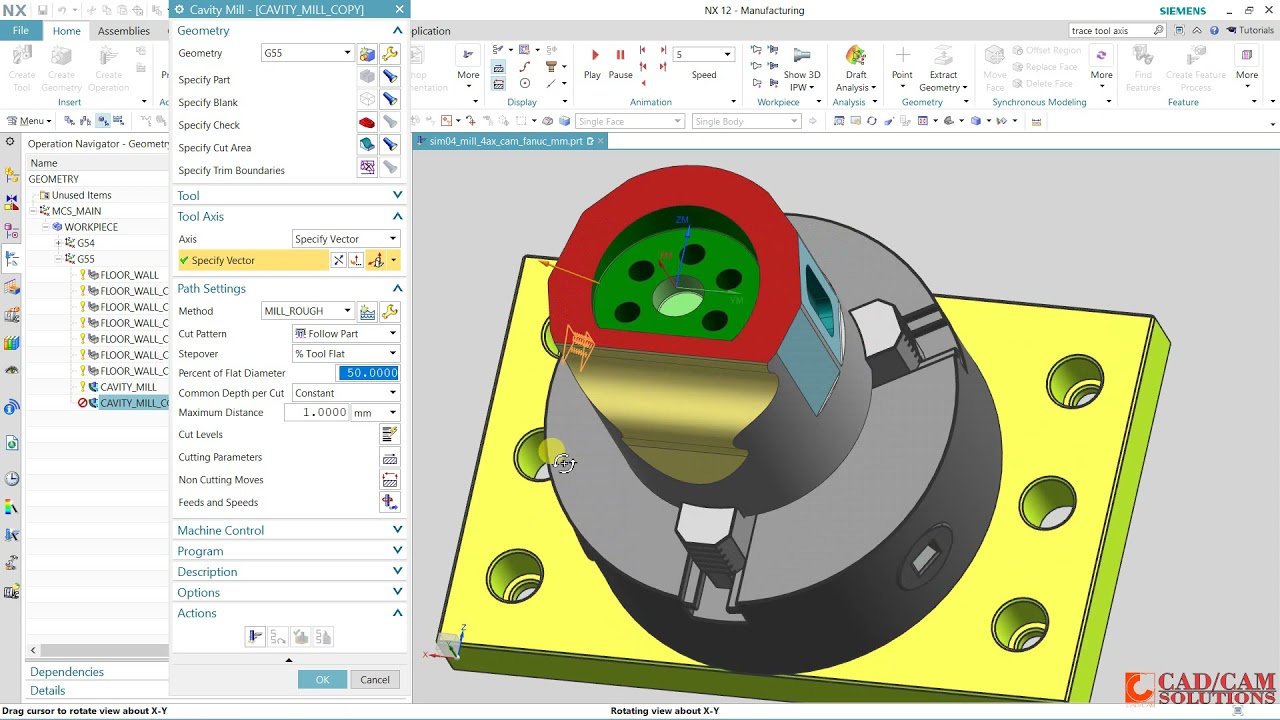The image size is (1280, 720).
Task: Open vector type dropdown arrow
Action: point(394,260)
